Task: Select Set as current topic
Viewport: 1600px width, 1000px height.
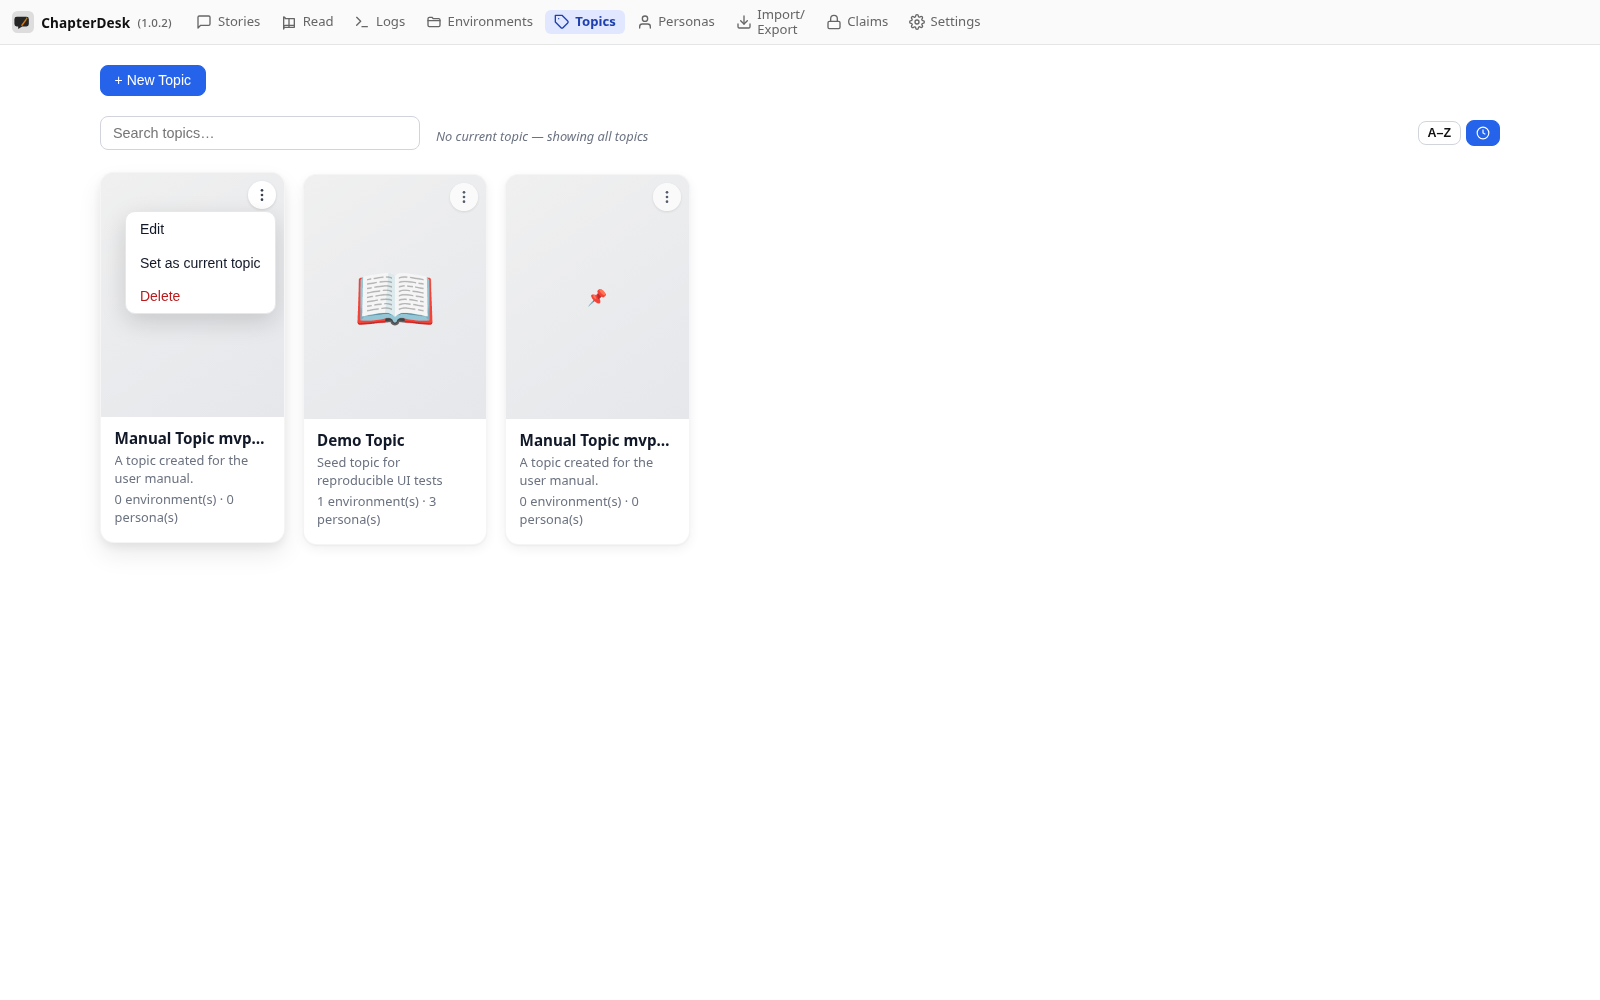Action: click(200, 263)
